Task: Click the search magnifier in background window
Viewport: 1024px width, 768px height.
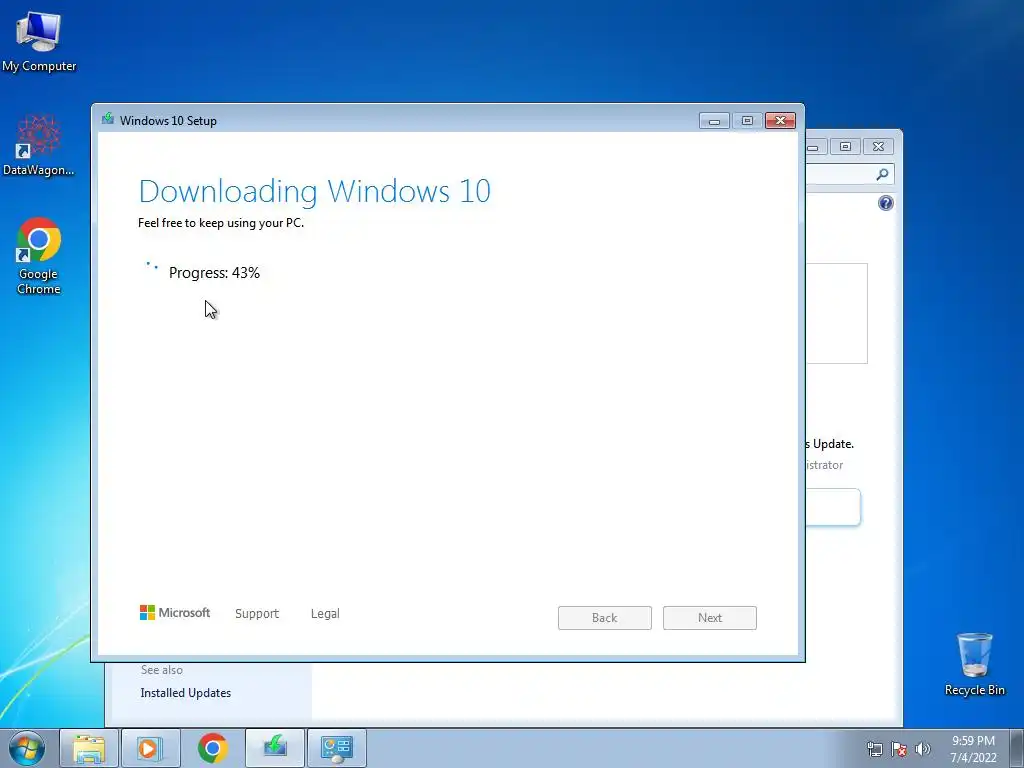Action: click(882, 174)
